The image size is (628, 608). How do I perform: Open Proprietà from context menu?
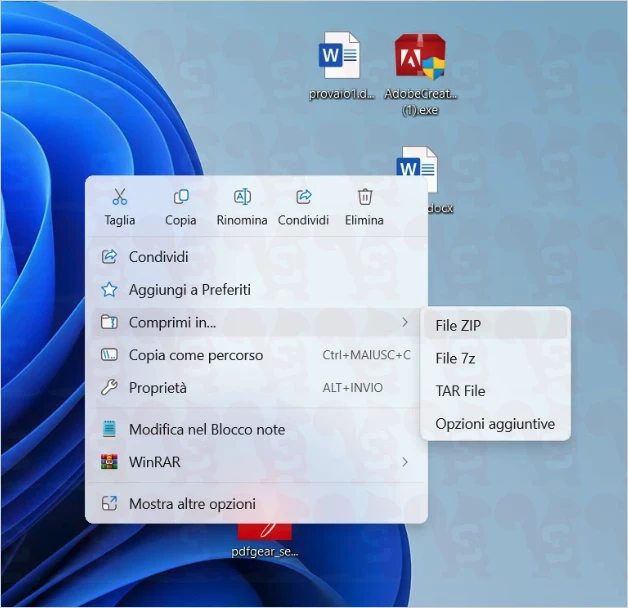pyautogui.click(x=157, y=388)
